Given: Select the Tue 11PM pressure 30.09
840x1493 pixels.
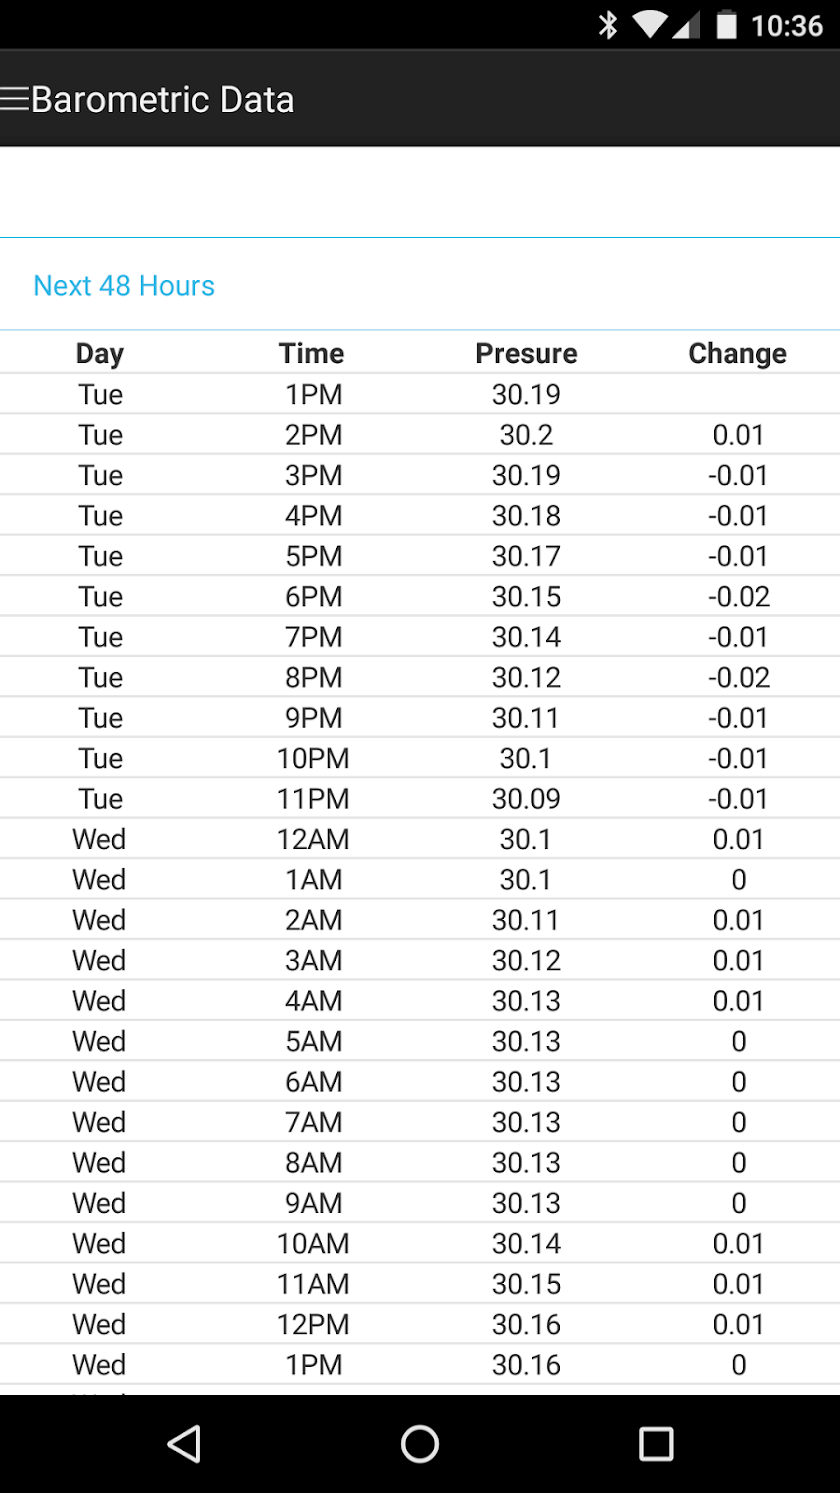Looking at the screenshot, I should point(526,799).
